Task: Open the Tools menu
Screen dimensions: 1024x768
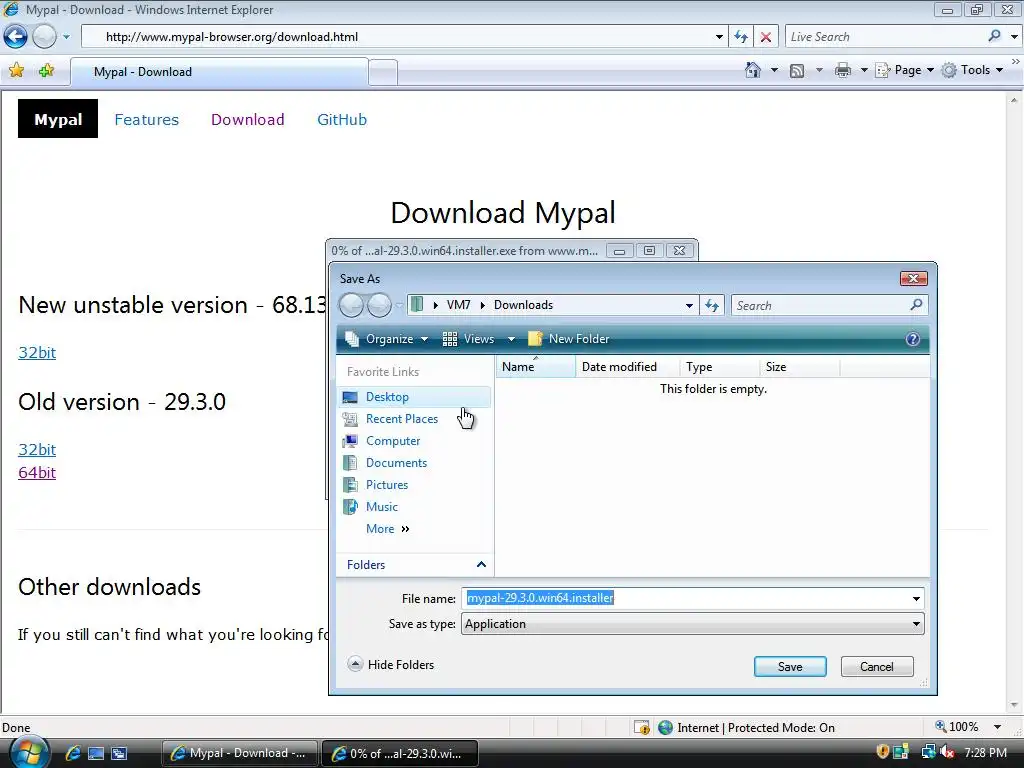Action: [972, 70]
